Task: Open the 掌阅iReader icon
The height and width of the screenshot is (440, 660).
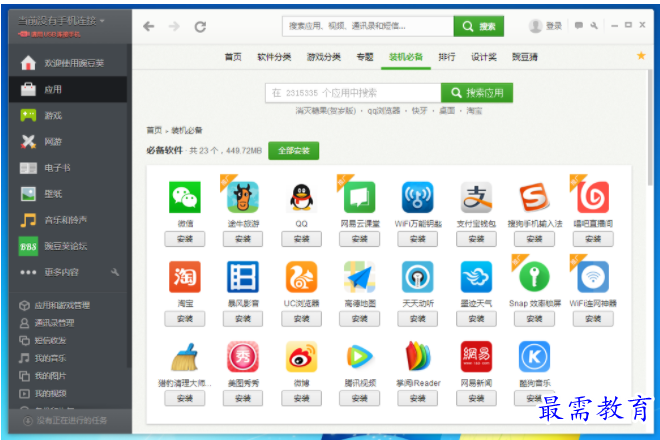Action: 418,357
